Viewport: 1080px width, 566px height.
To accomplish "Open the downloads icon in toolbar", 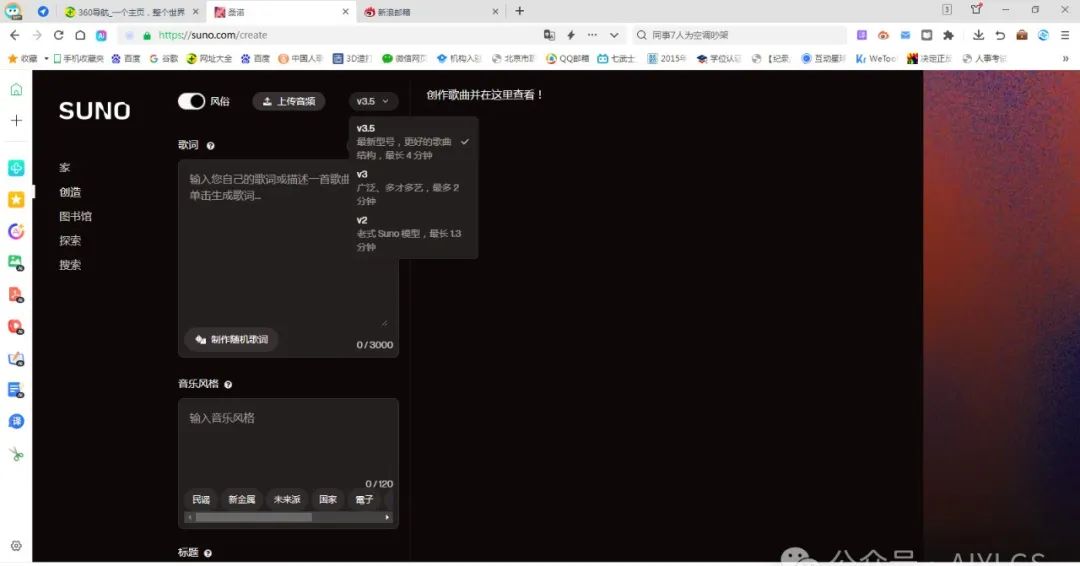I will [x=978, y=35].
